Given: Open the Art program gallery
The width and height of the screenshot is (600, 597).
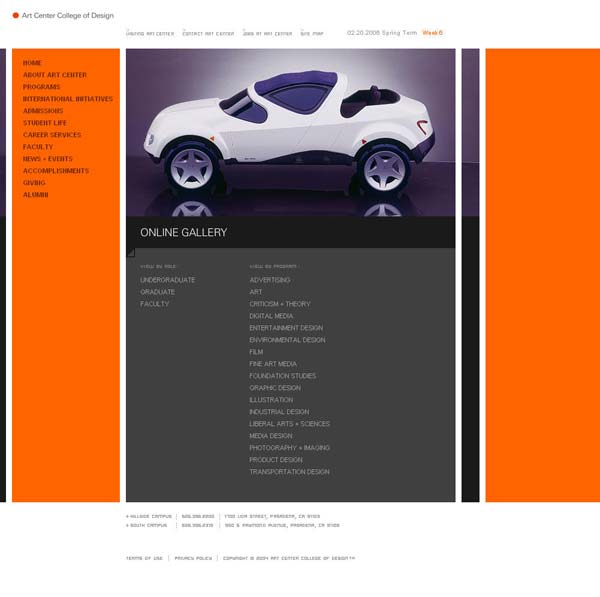Looking at the screenshot, I should click(256, 292).
